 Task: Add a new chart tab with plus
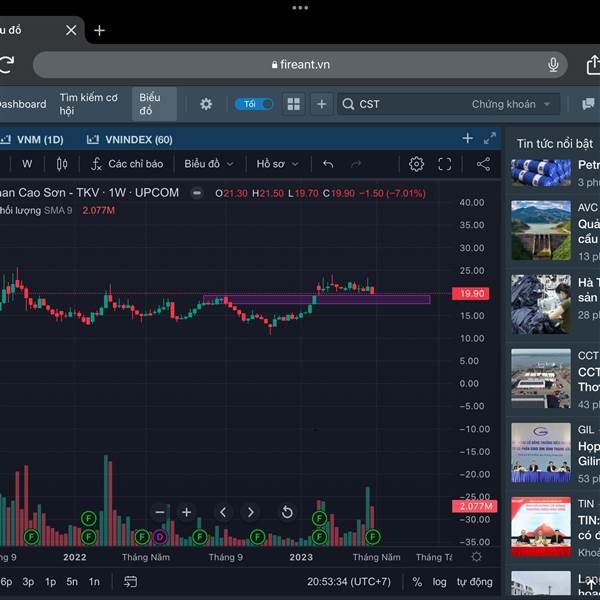468,138
